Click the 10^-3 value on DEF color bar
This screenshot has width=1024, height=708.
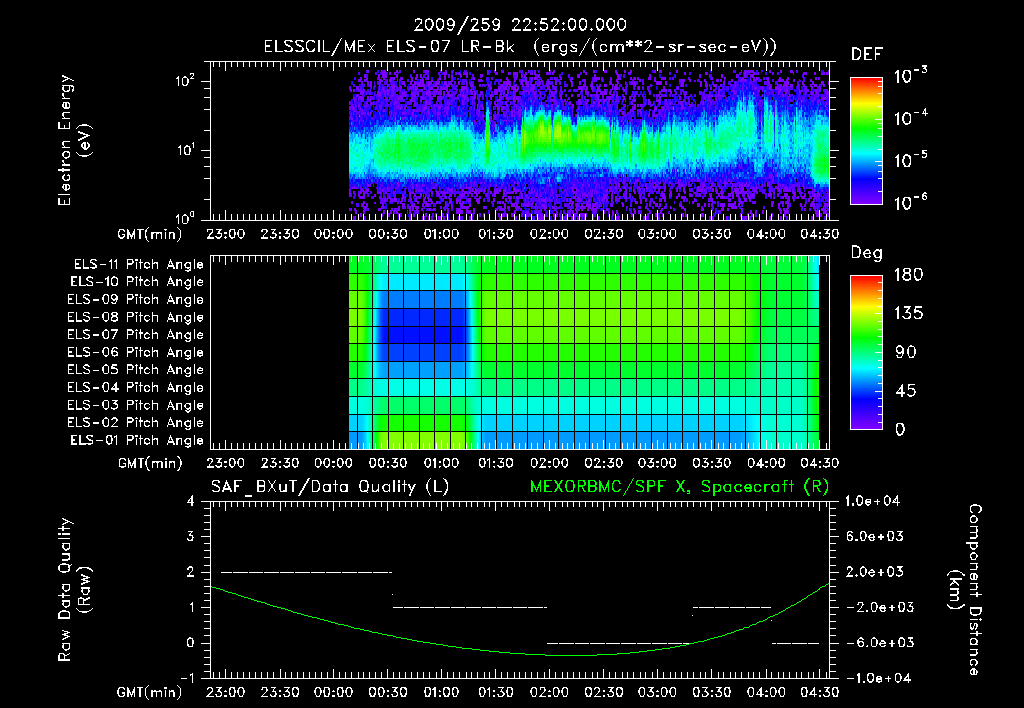[x=910, y=76]
